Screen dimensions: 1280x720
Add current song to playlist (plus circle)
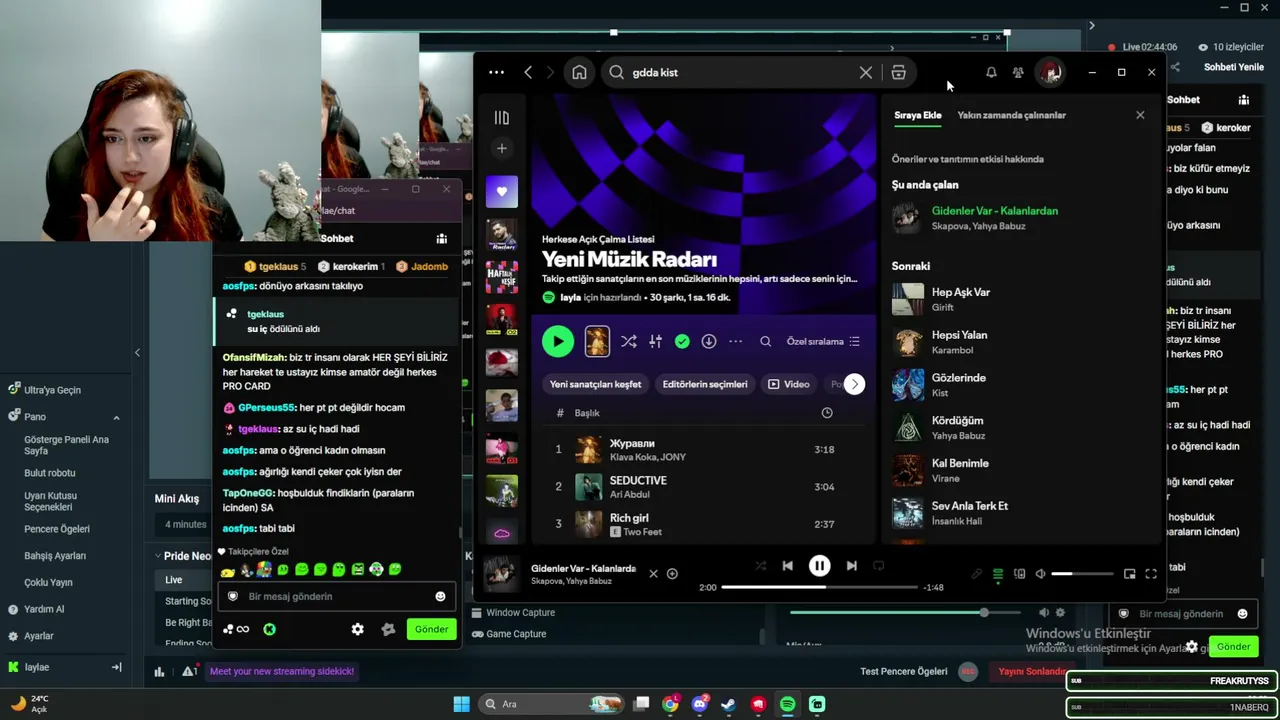tap(672, 573)
